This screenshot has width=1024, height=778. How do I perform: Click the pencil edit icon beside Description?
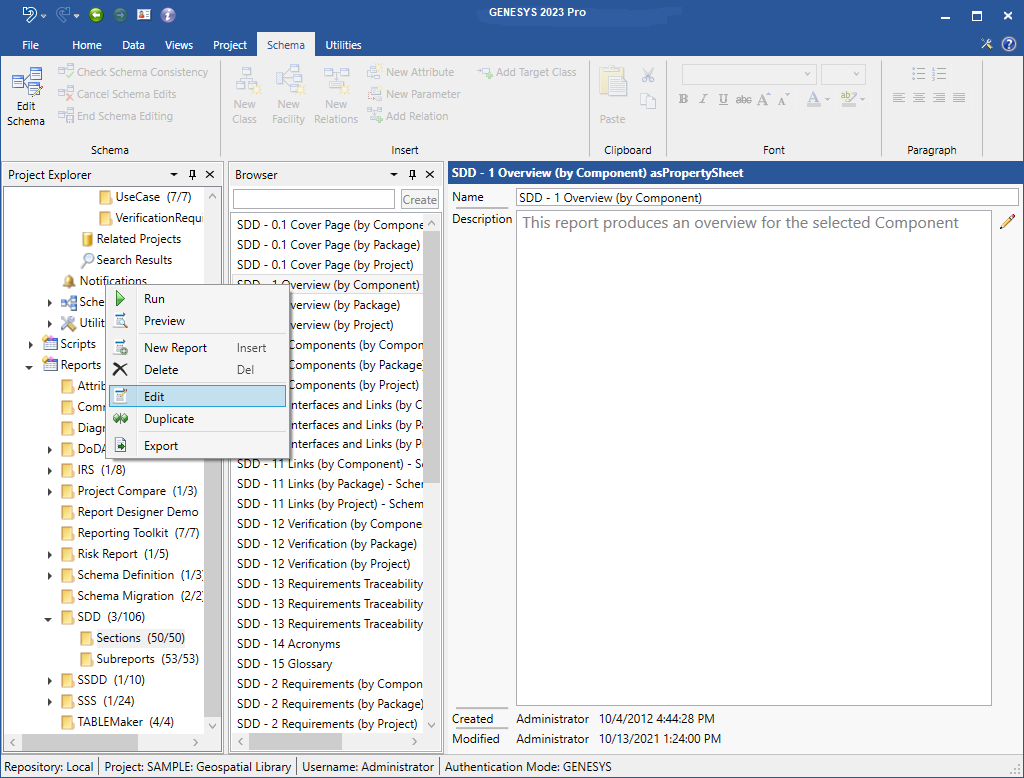pyautogui.click(x=1007, y=222)
